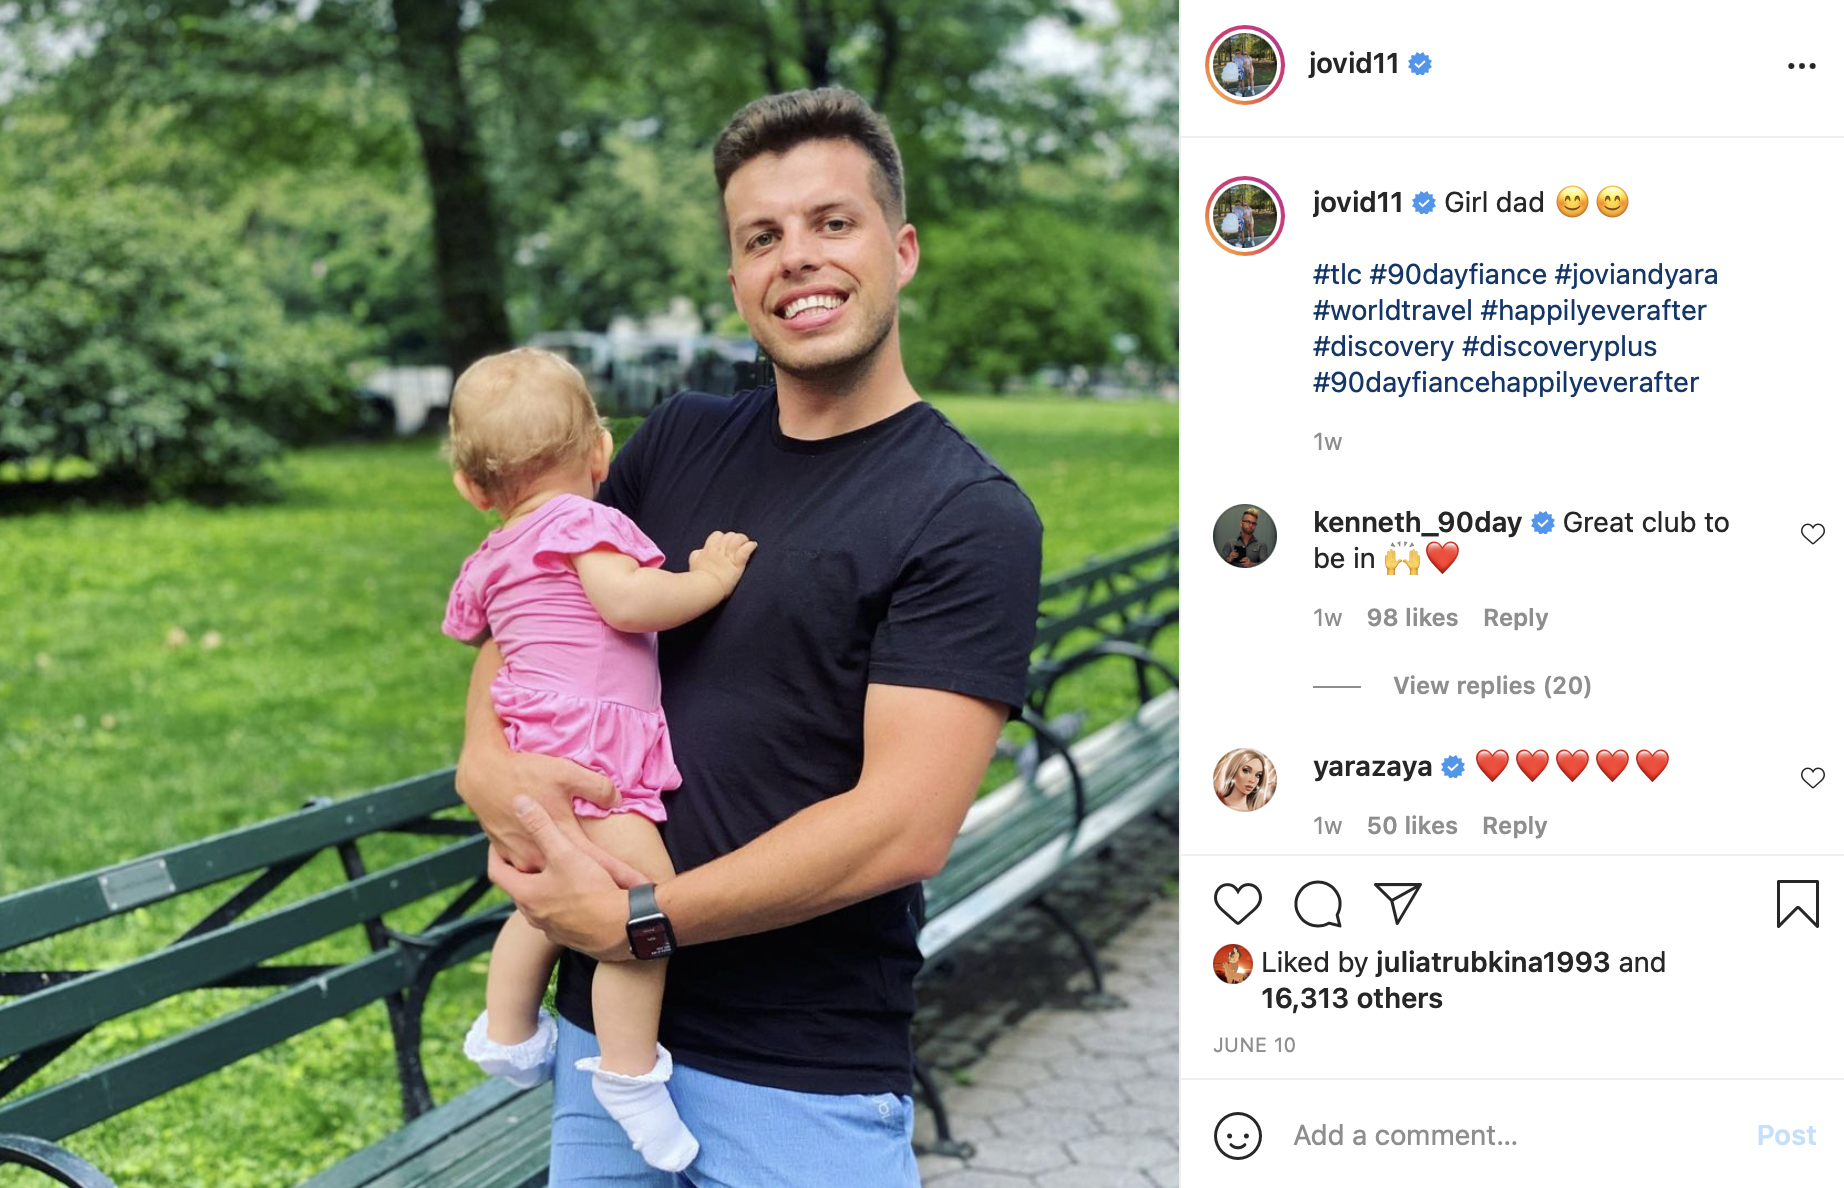Image resolution: width=1844 pixels, height=1188 pixels.
Task: Open the #joviandyara hashtag link
Action: (x=1636, y=274)
